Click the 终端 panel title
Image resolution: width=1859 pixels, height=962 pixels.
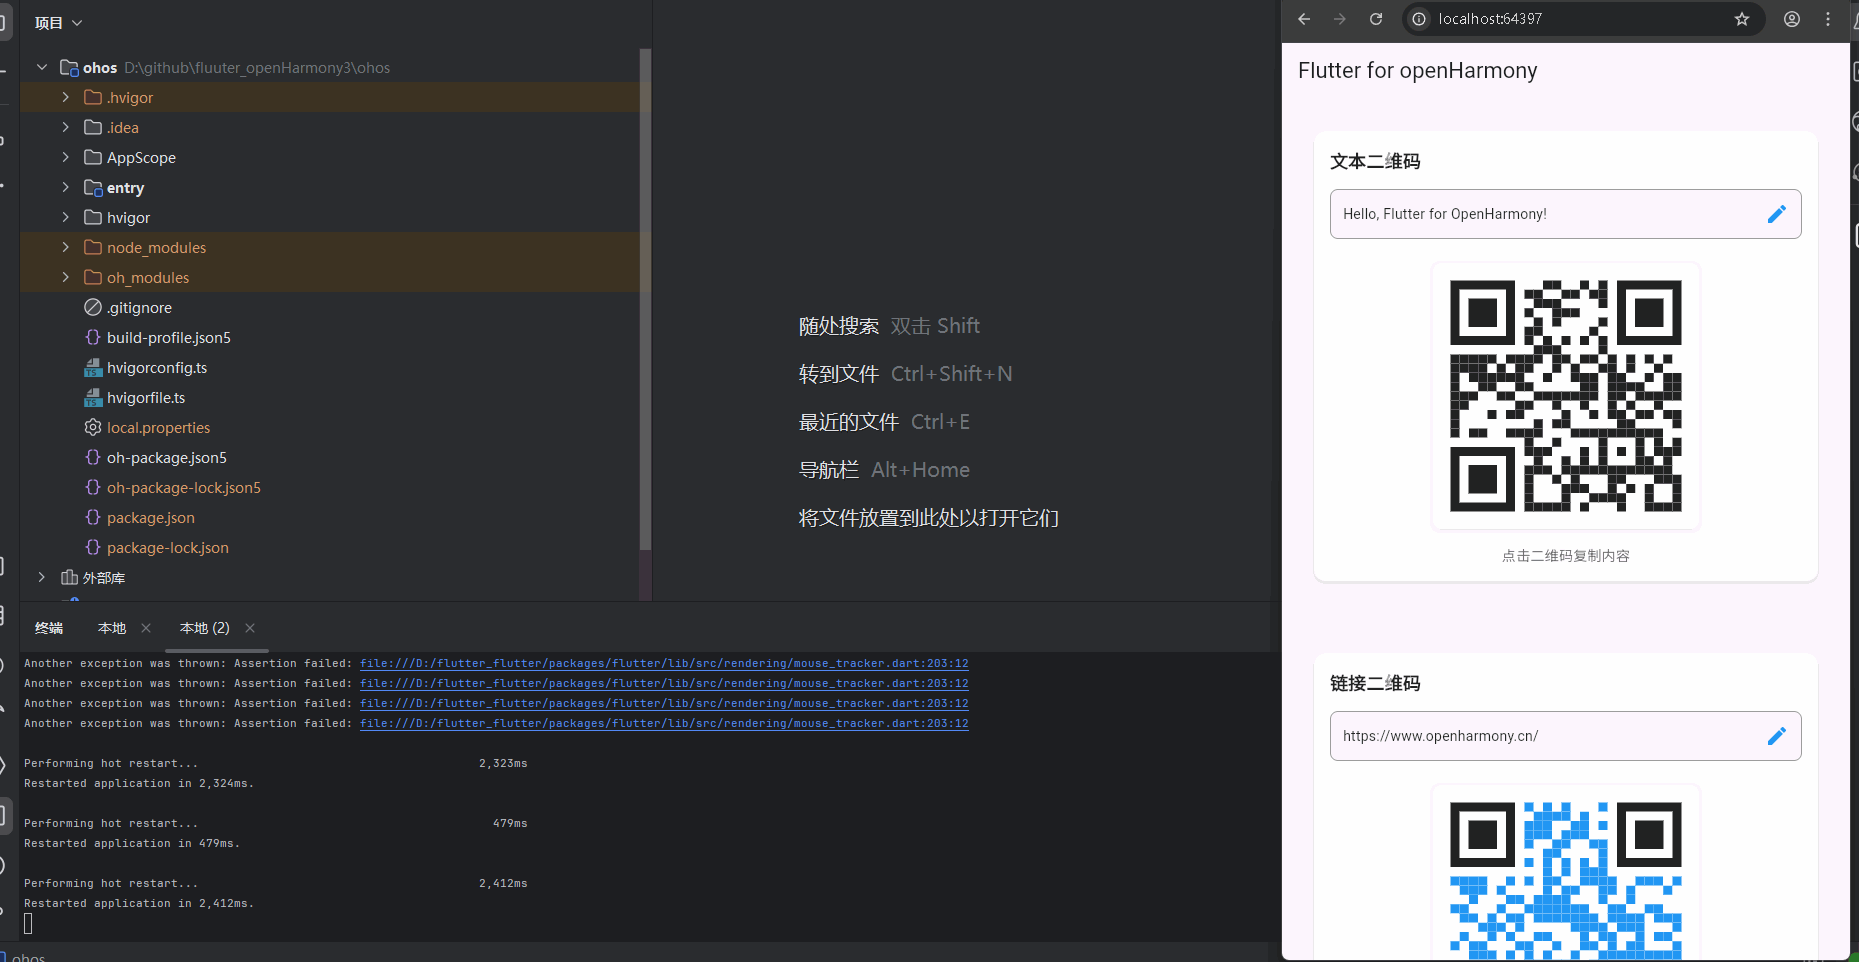click(49, 628)
